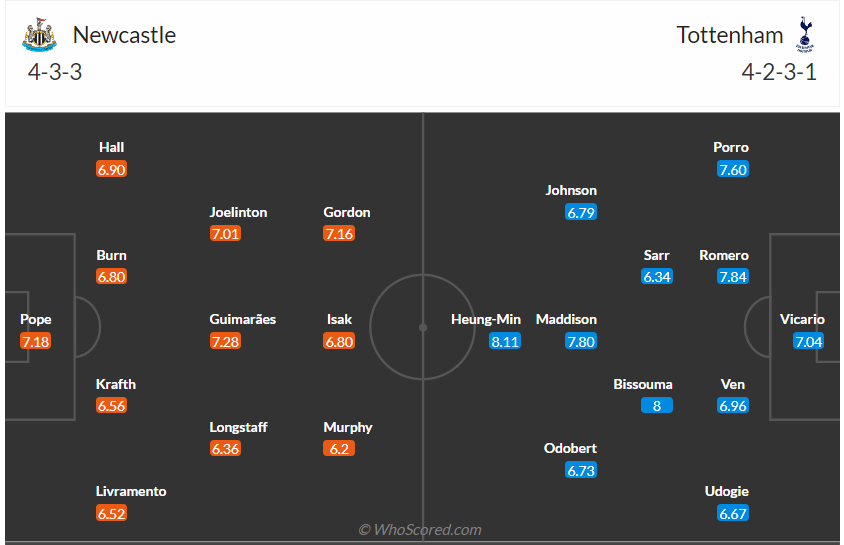Click player name Joelinton

(x=238, y=212)
